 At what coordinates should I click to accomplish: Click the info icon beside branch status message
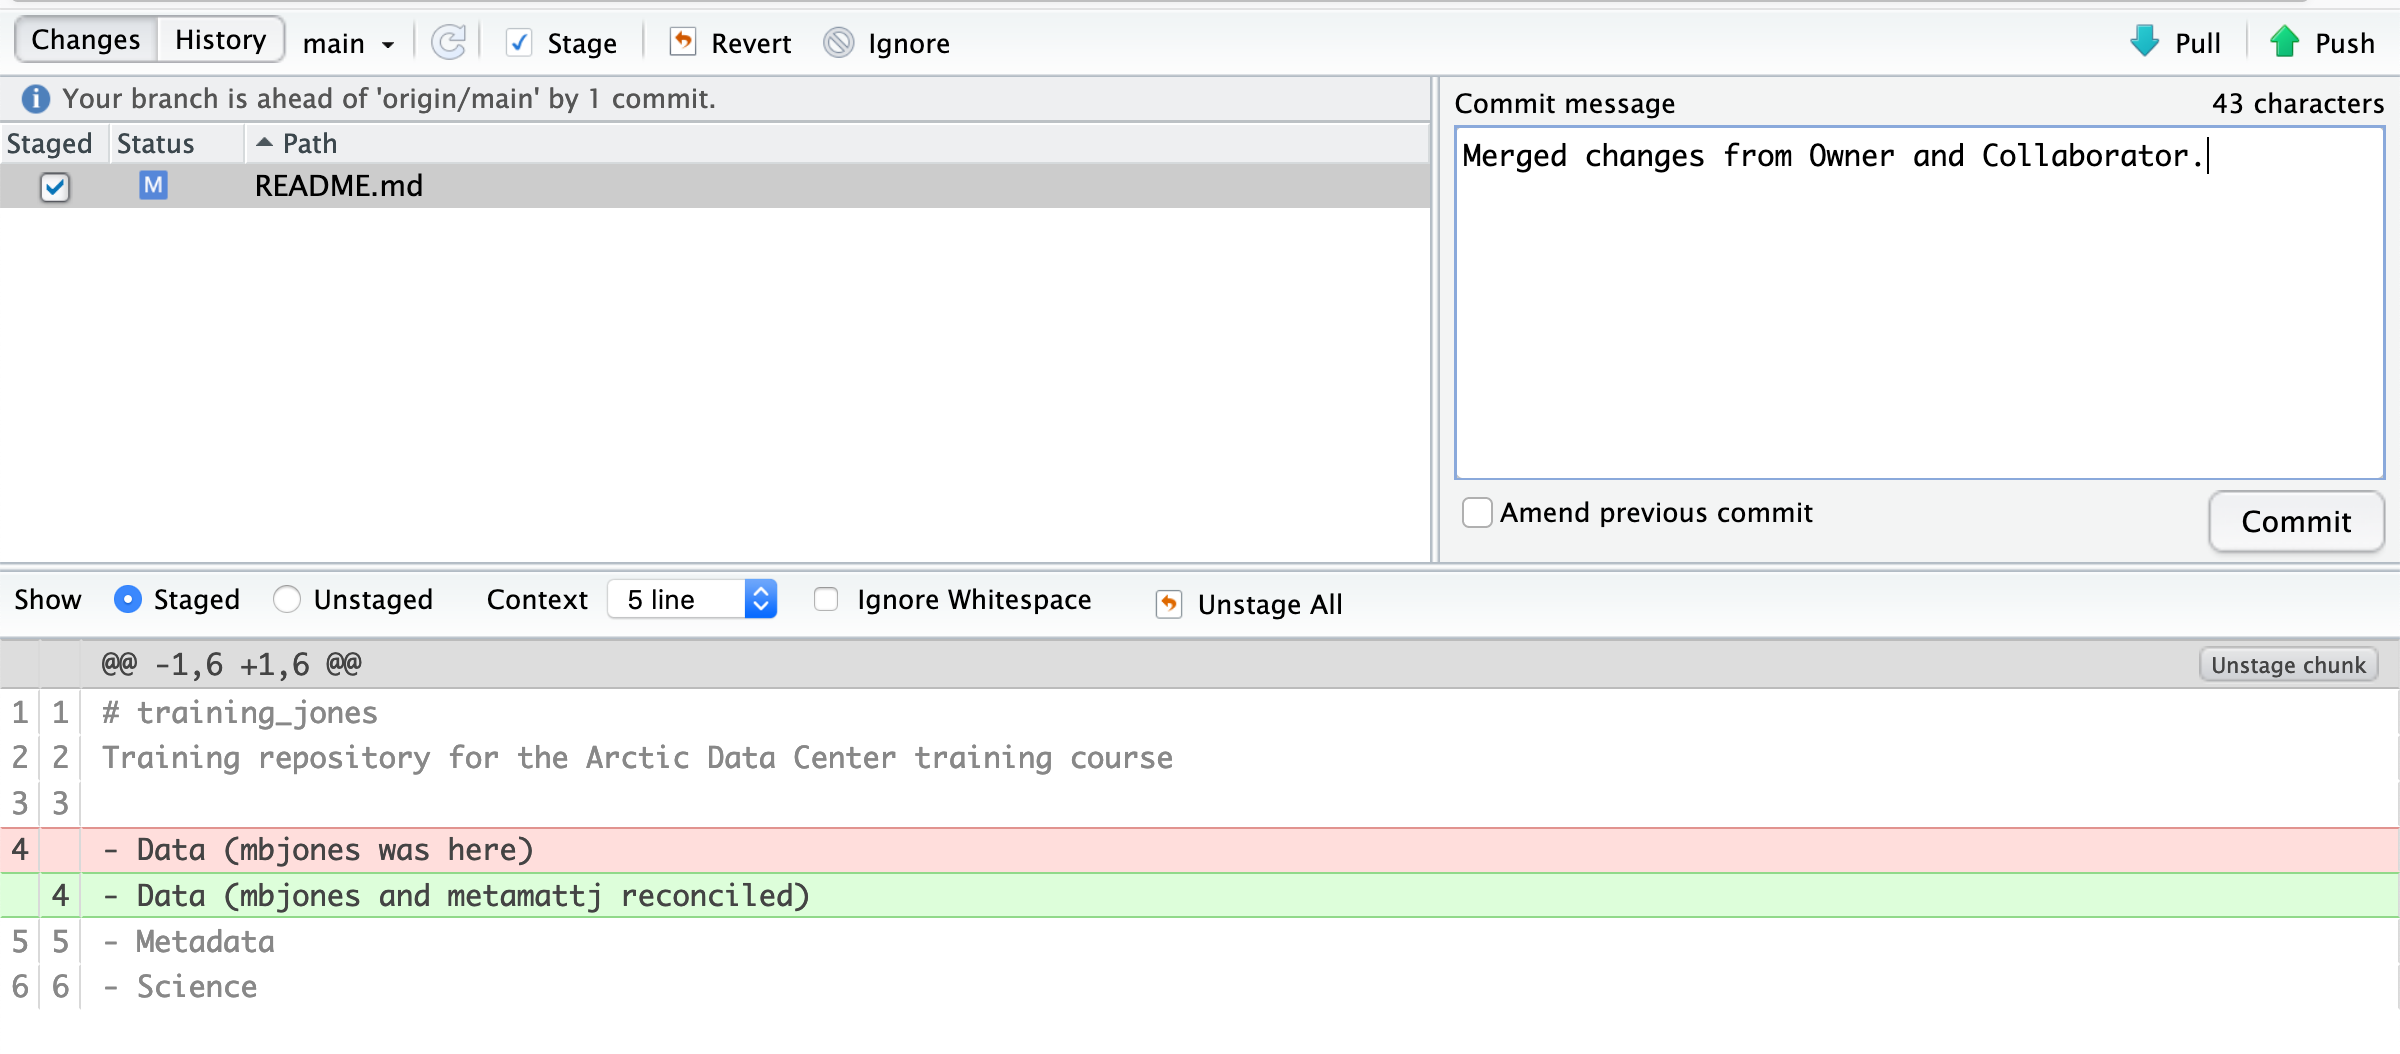pos(36,98)
